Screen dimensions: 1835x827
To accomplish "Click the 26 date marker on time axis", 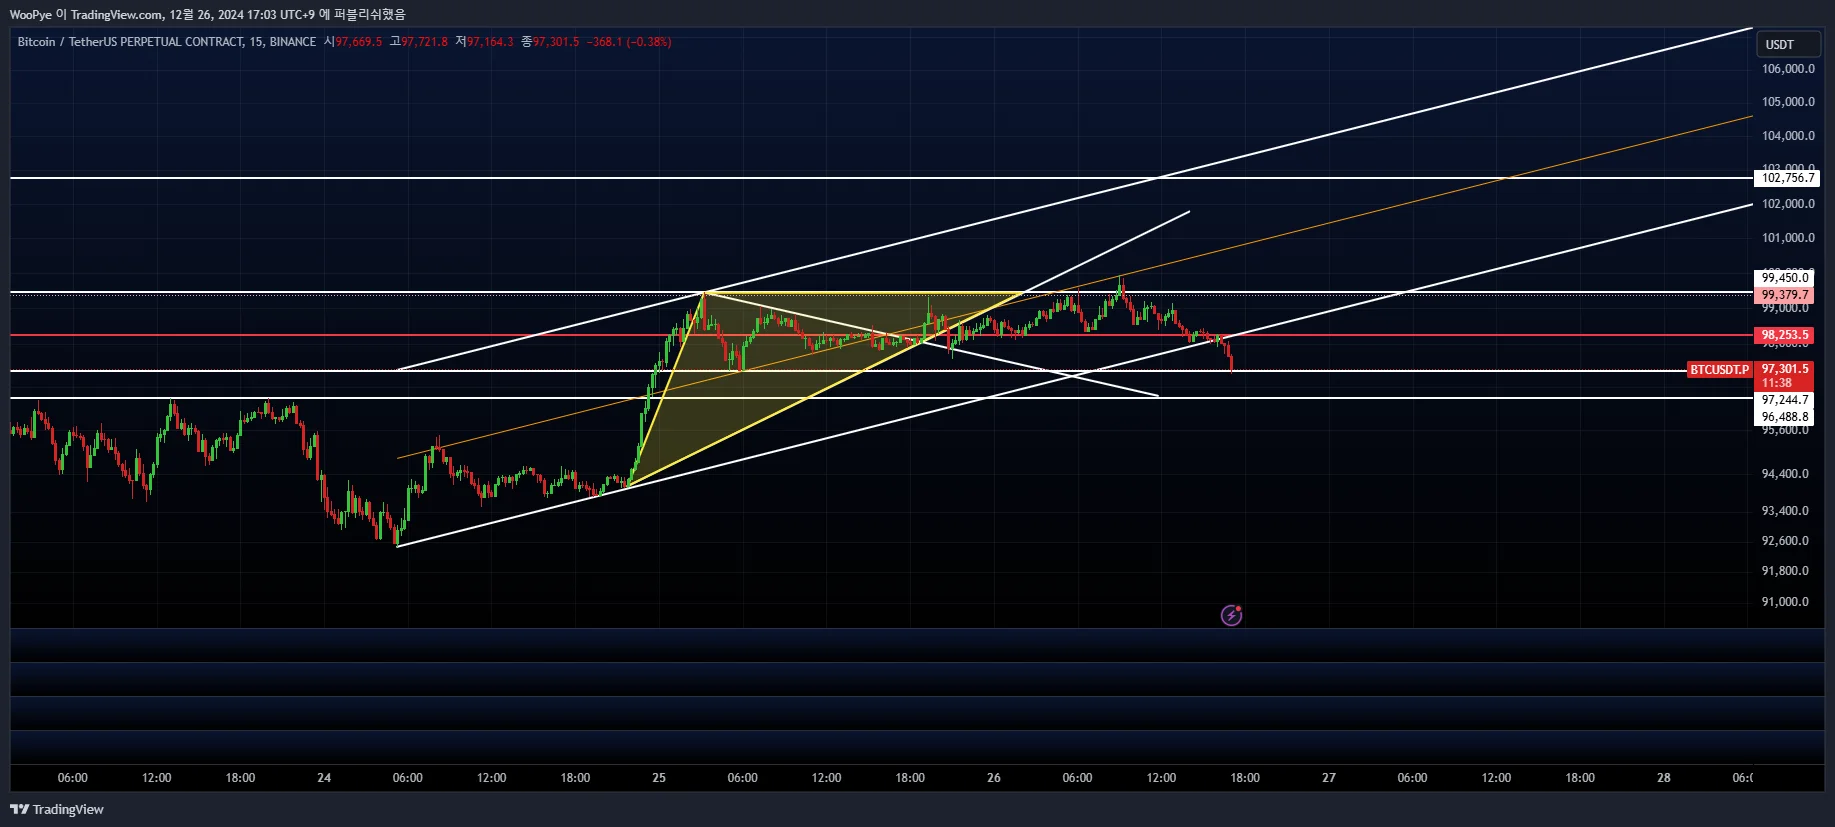I will tap(993, 778).
